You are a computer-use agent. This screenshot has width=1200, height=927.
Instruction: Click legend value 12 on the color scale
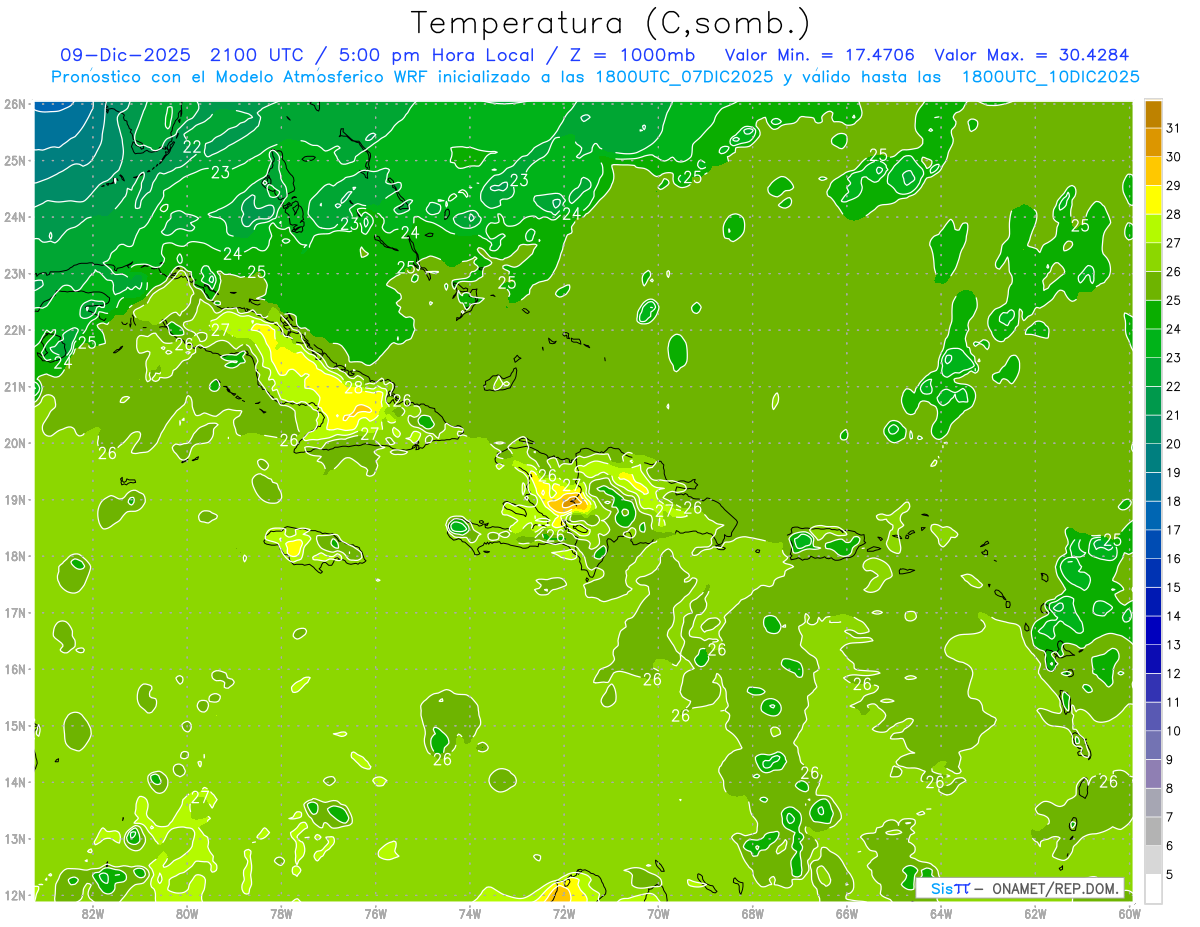click(1174, 673)
